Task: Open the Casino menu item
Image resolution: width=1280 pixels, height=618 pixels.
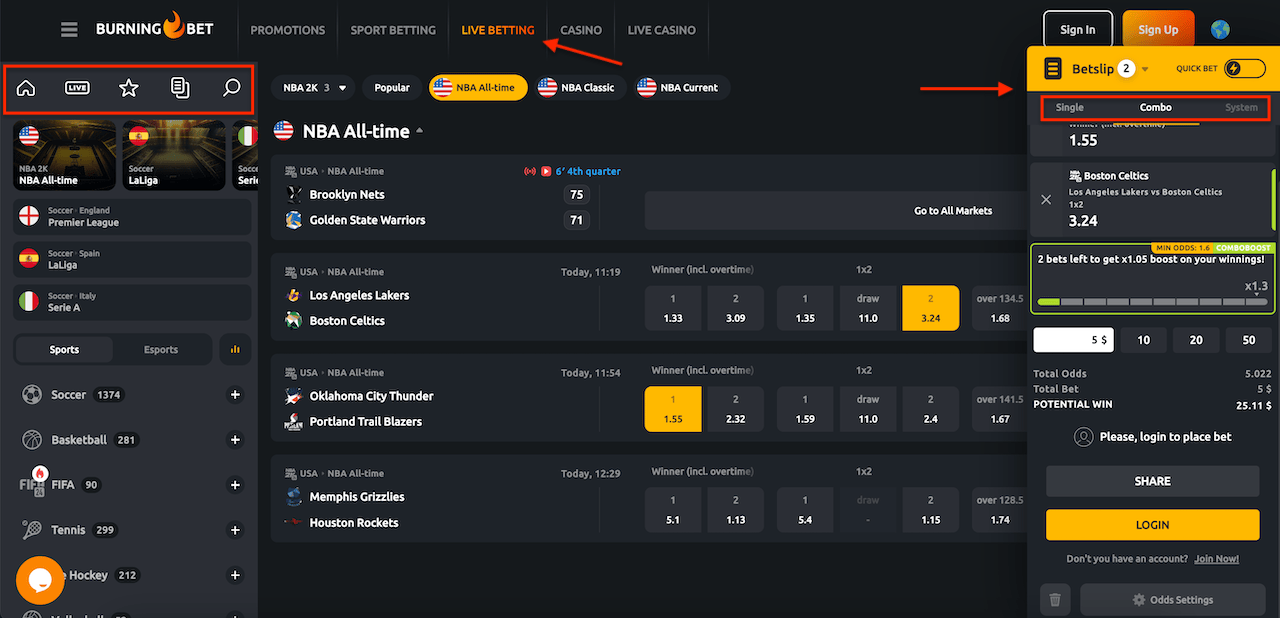Action: 581,30
